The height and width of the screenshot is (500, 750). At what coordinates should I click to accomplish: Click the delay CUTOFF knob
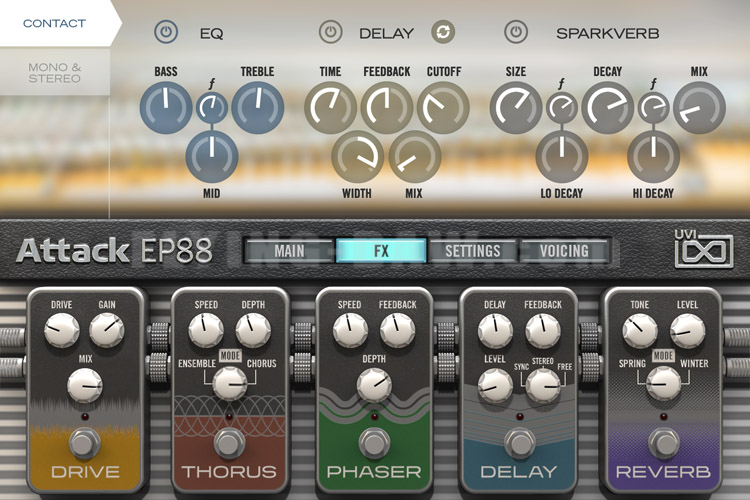point(443,108)
